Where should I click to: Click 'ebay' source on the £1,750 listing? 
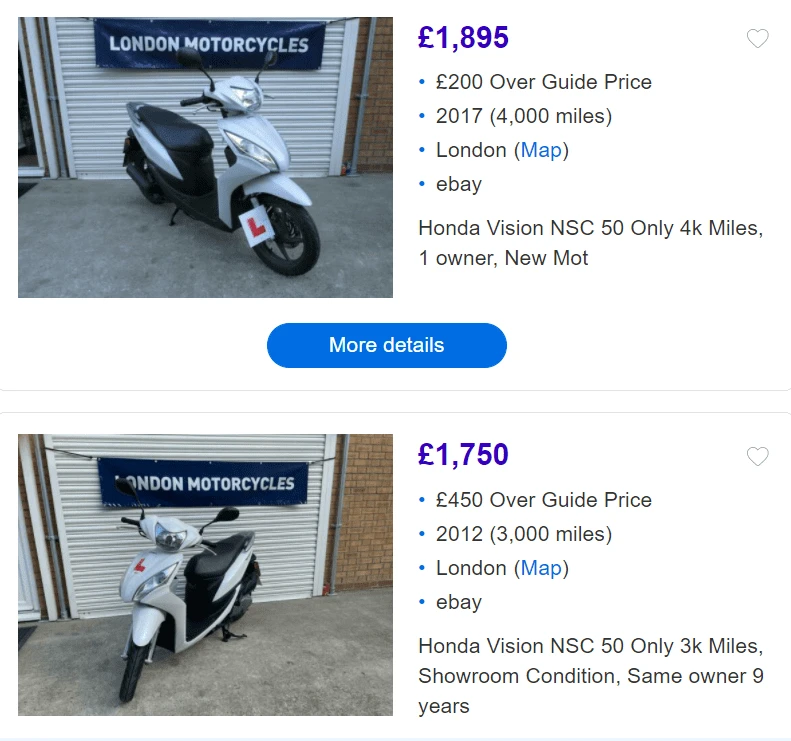(458, 602)
